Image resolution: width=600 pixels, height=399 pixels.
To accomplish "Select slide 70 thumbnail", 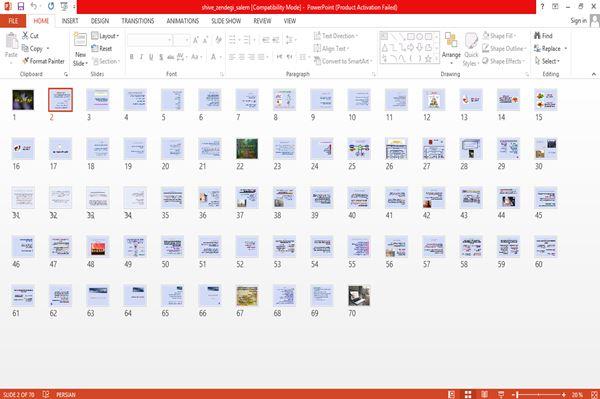I will click(x=359, y=296).
